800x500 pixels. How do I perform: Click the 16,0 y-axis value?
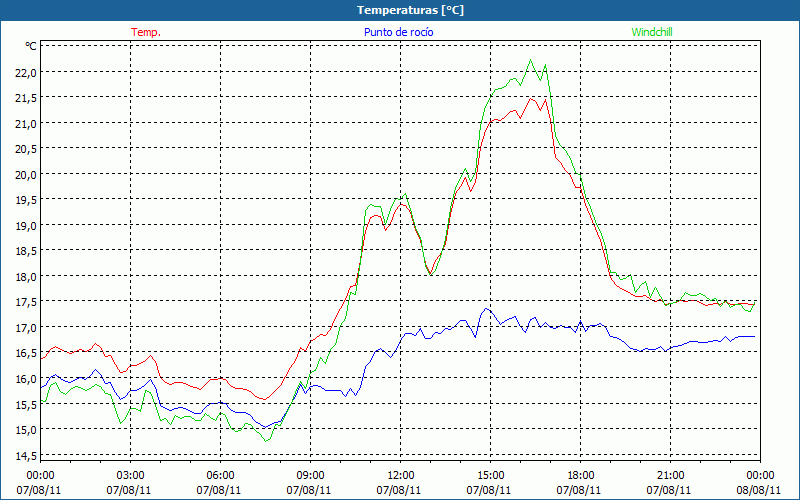(27, 379)
